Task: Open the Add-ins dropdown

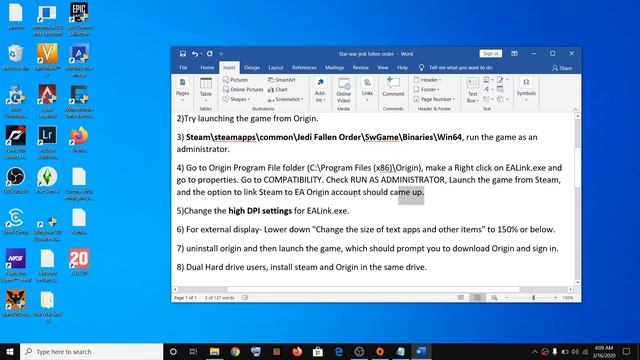Action: click(320, 90)
